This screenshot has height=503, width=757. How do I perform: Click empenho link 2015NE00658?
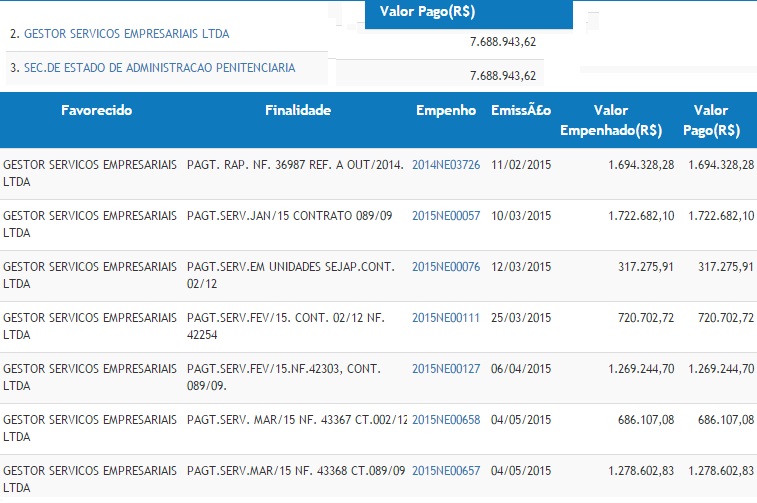click(x=446, y=419)
